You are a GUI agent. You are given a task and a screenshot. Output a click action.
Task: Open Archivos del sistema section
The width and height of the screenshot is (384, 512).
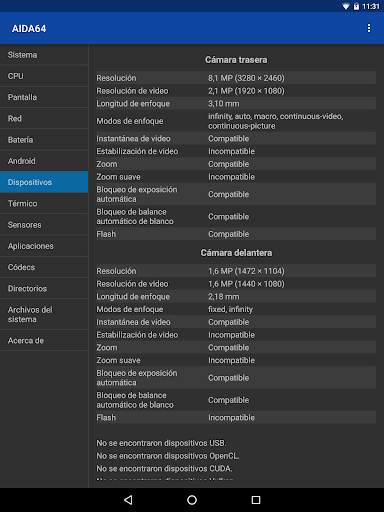pos(44,314)
